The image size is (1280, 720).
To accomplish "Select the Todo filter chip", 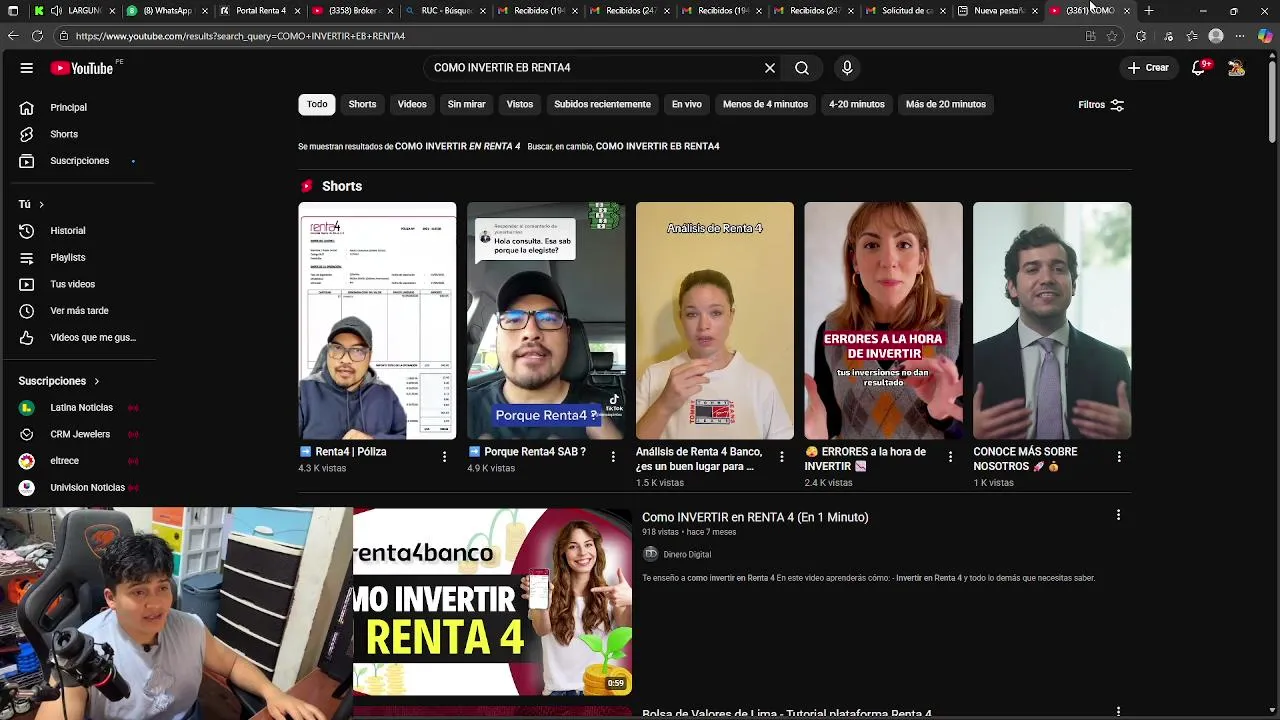I will click(317, 104).
